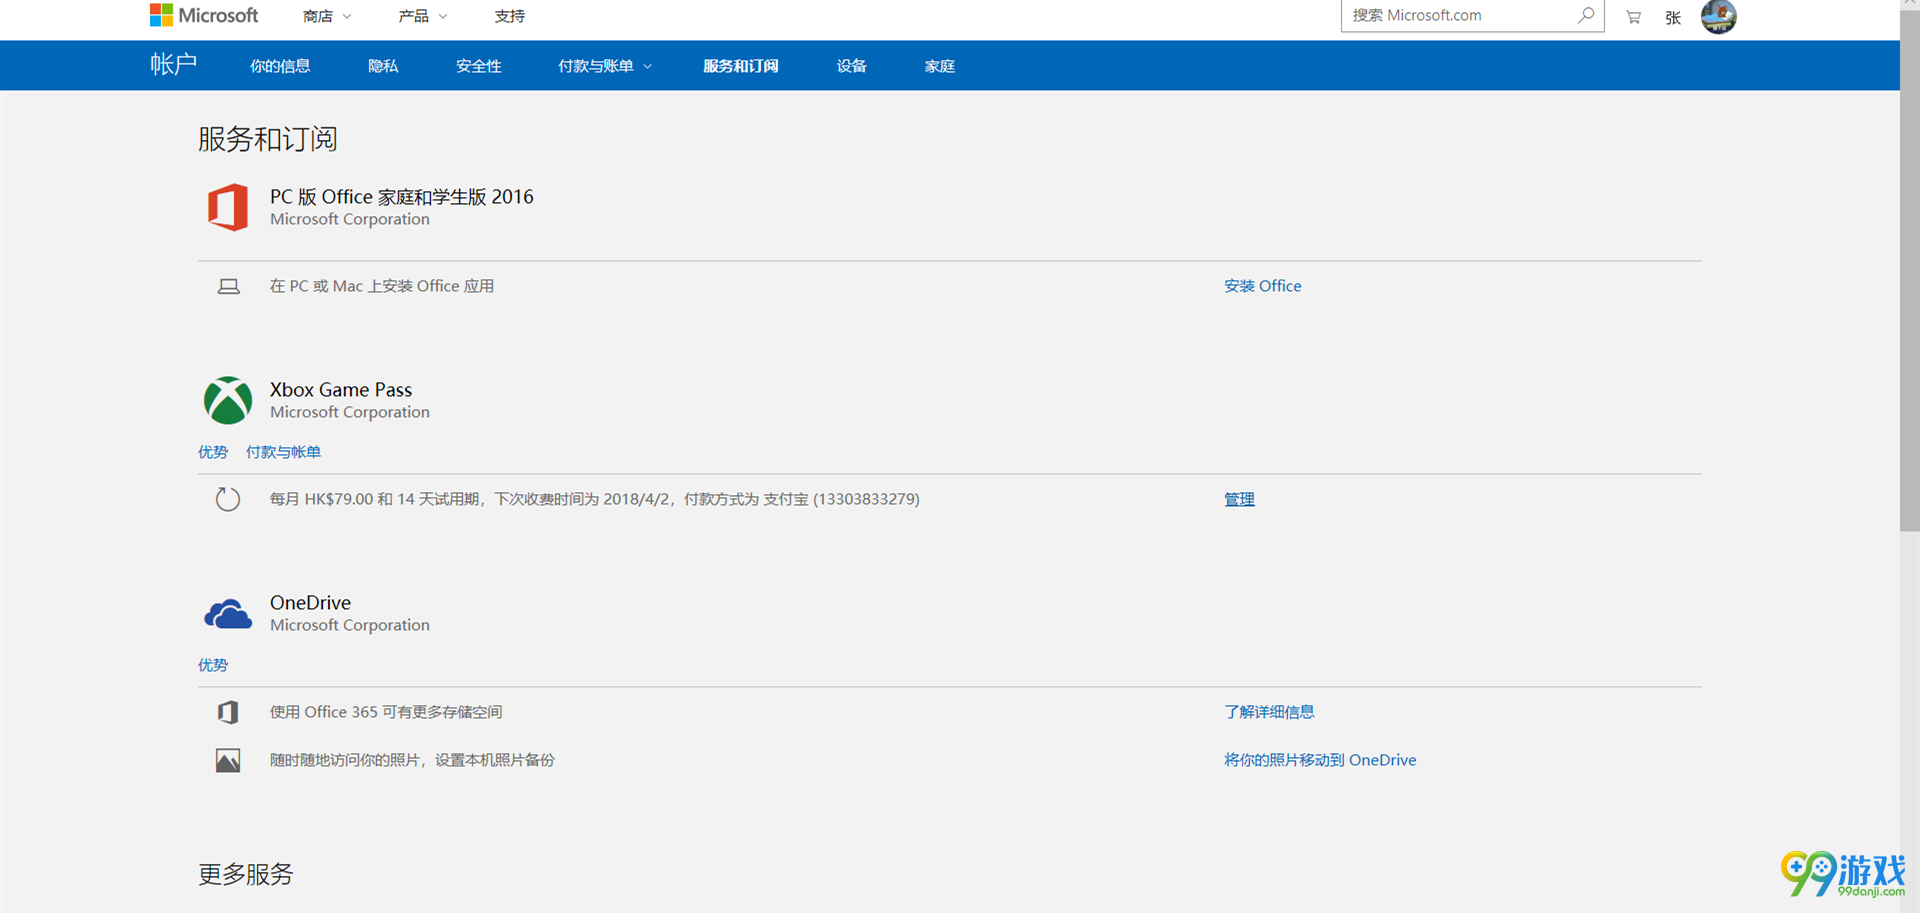
Task: Open 付款与帐单 link under Xbox Game Pass
Action: pos(283,452)
